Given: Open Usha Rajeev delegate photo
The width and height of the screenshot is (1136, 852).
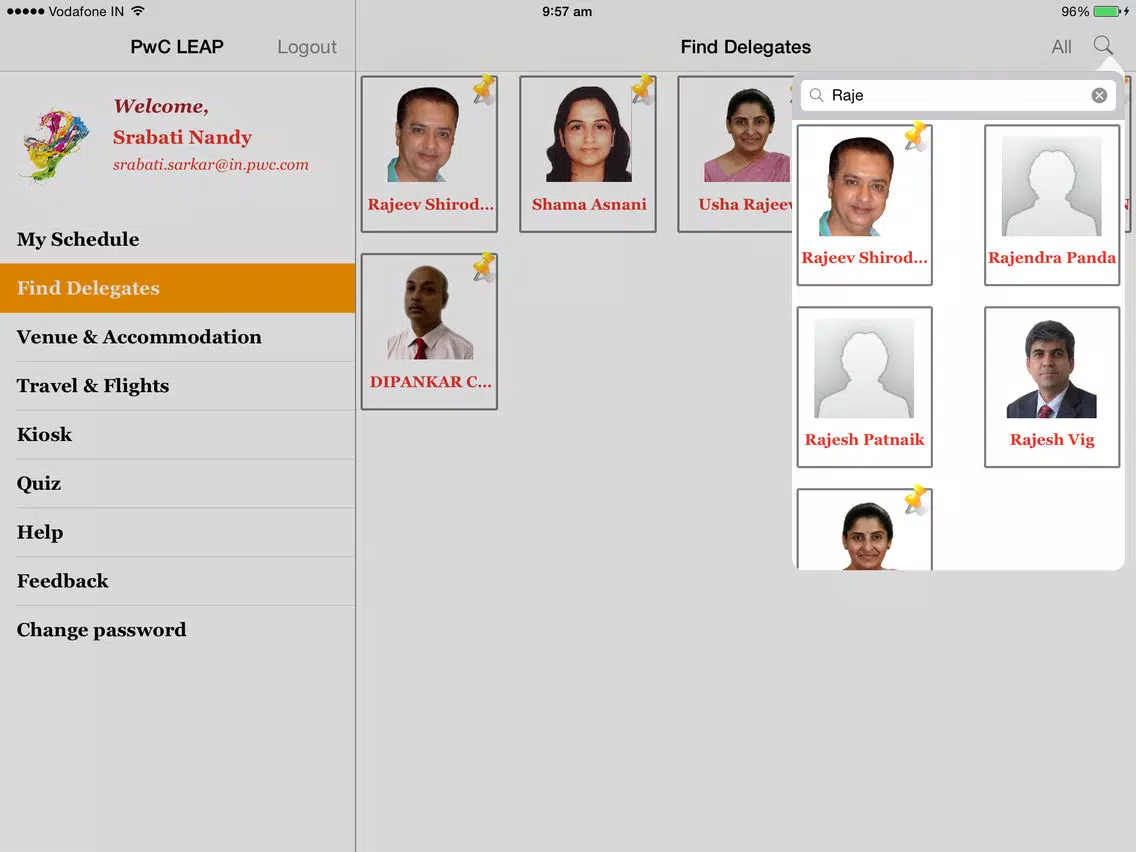Looking at the screenshot, I should [x=748, y=135].
